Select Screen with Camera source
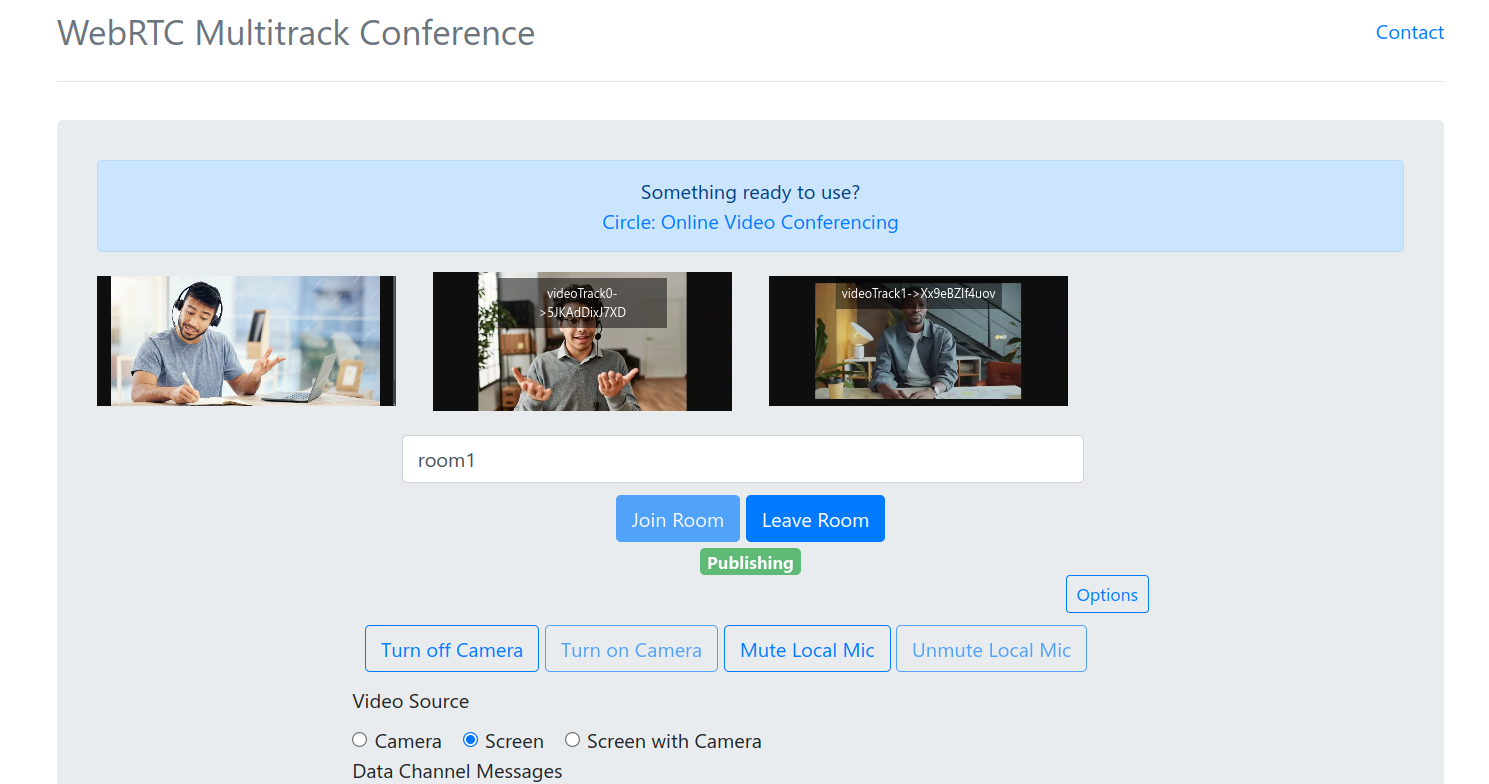The image size is (1489, 784). click(x=572, y=740)
